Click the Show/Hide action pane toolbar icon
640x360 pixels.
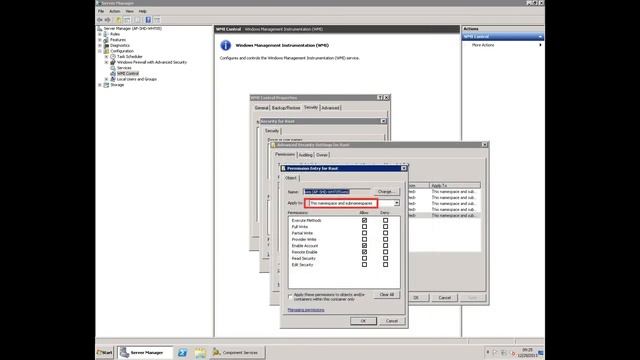157,20
